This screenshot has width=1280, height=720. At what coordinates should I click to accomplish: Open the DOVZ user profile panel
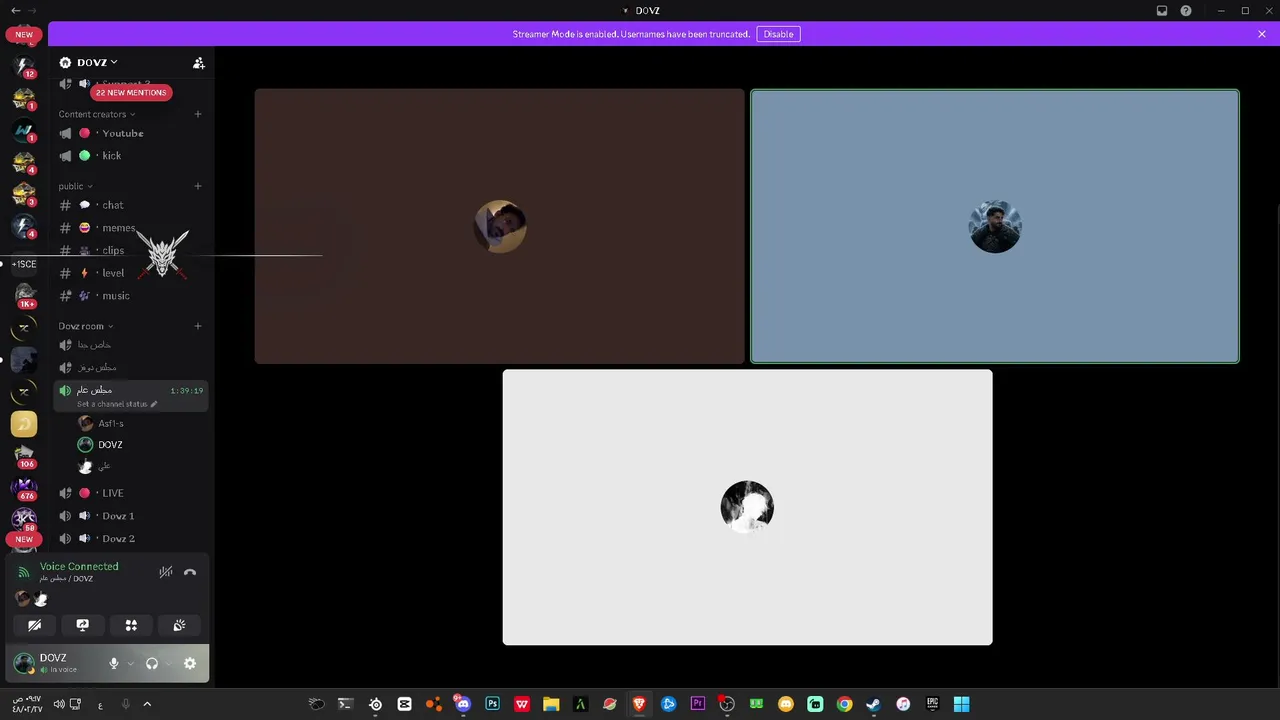pyautogui.click(x=56, y=663)
